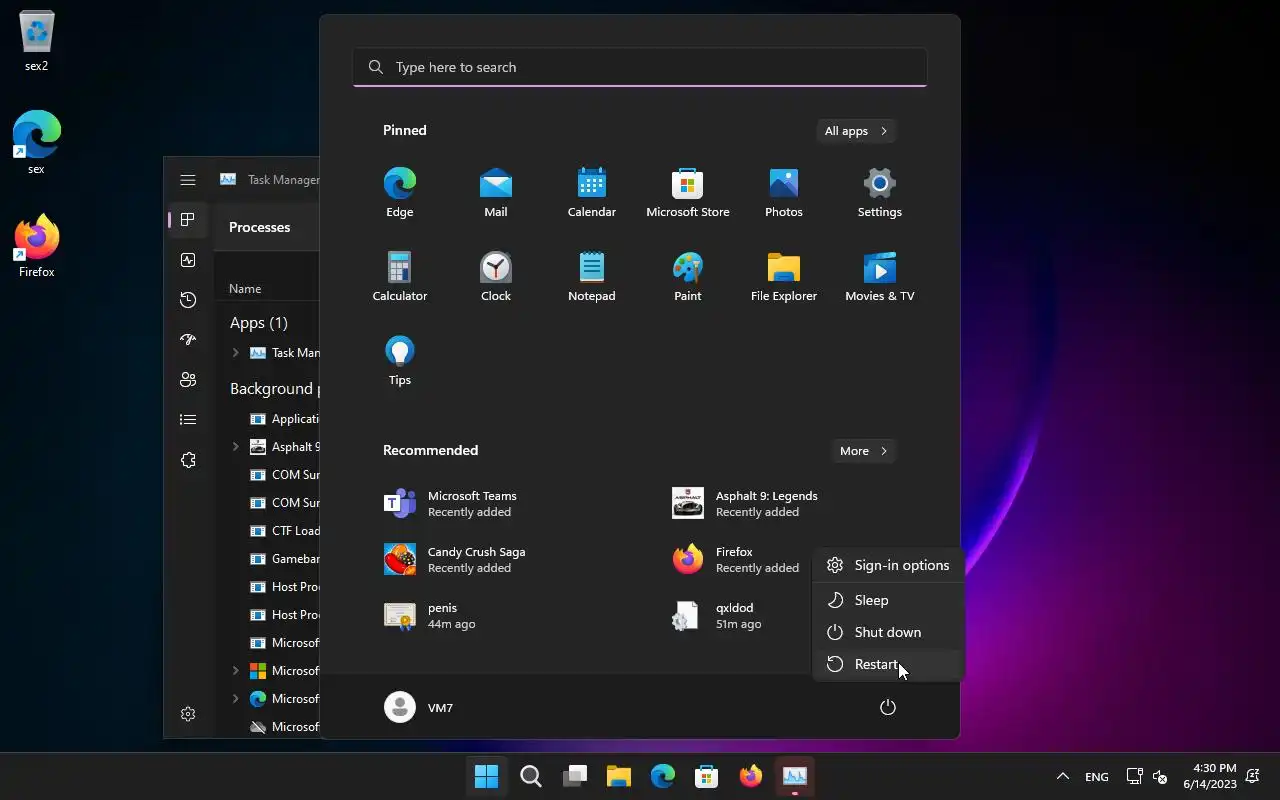Open the Tips app
The image size is (1280, 800).
[399, 361]
